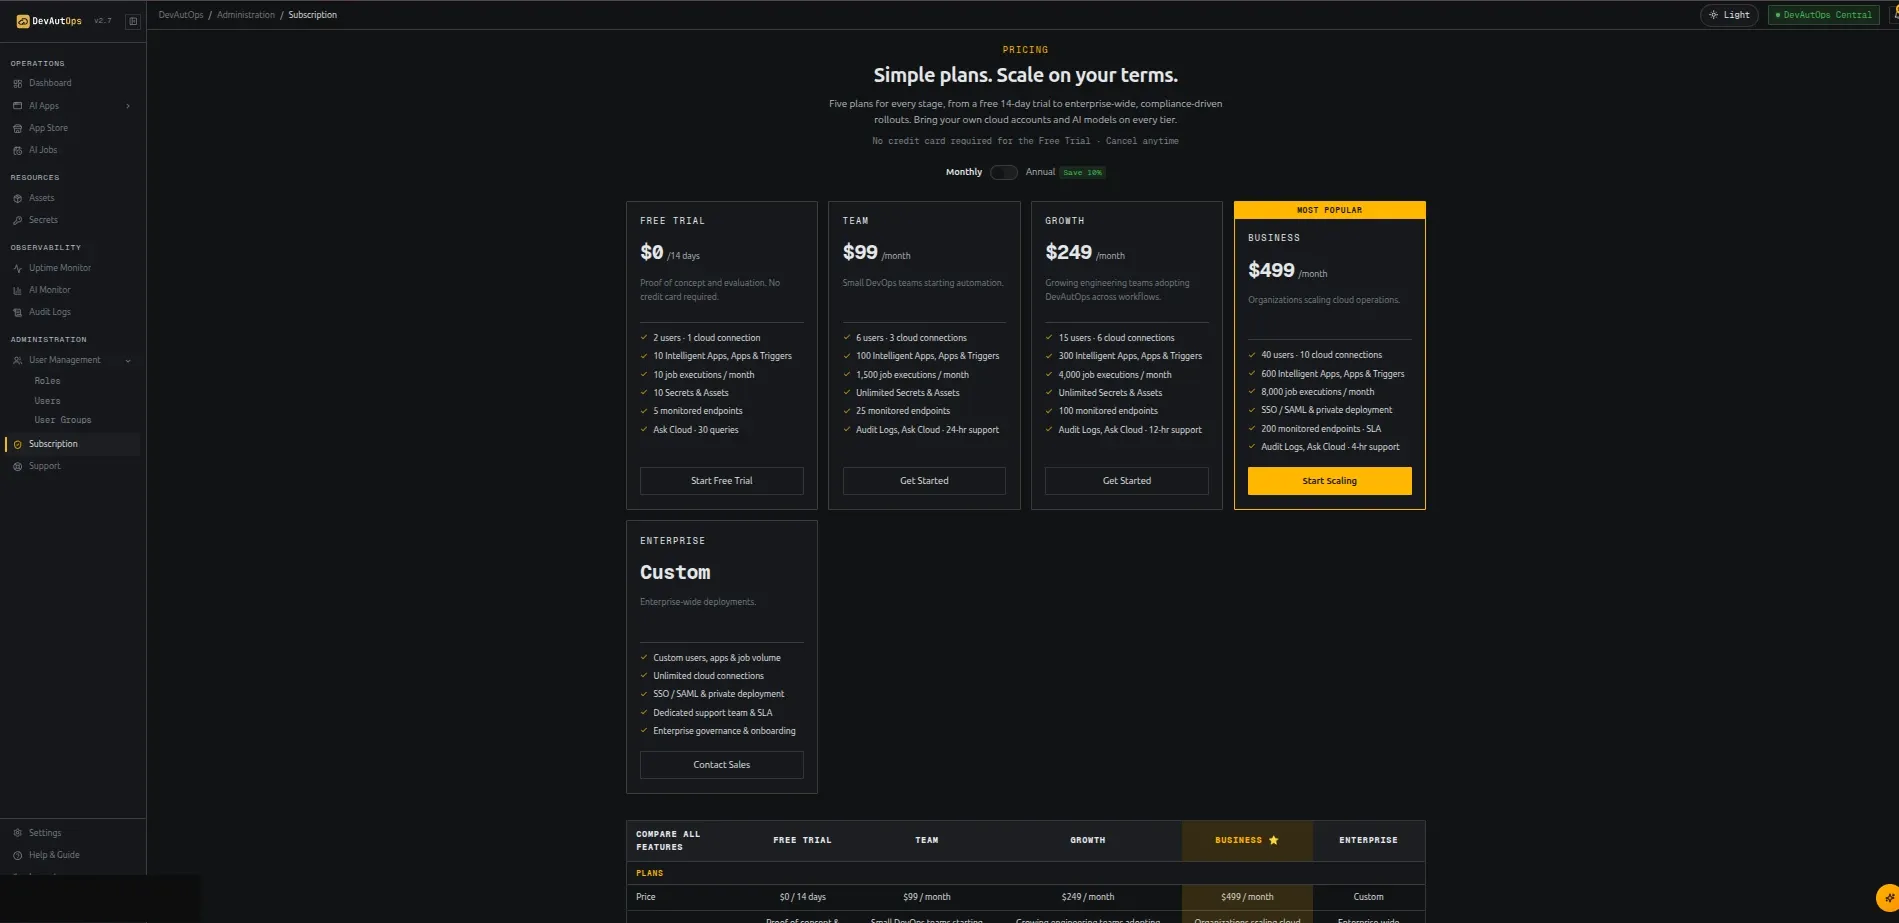Click Contact Sales on Enterprise plan
The width and height of the screenshot is (1899, 923).
(x=721, y=765)
